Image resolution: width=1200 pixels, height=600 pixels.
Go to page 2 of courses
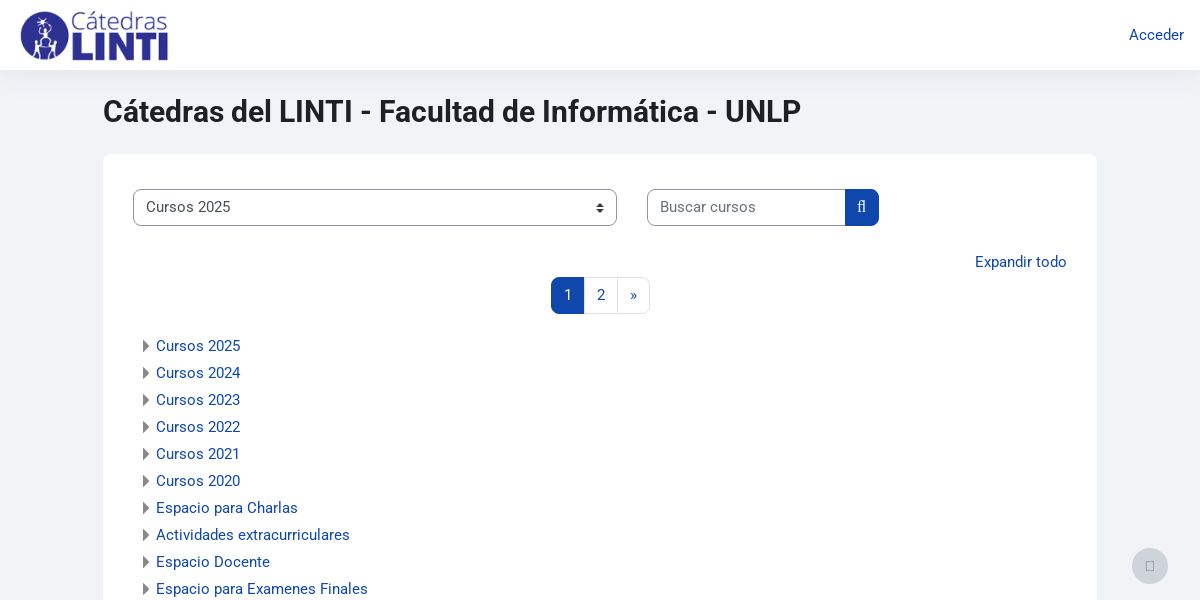[601, 295]
